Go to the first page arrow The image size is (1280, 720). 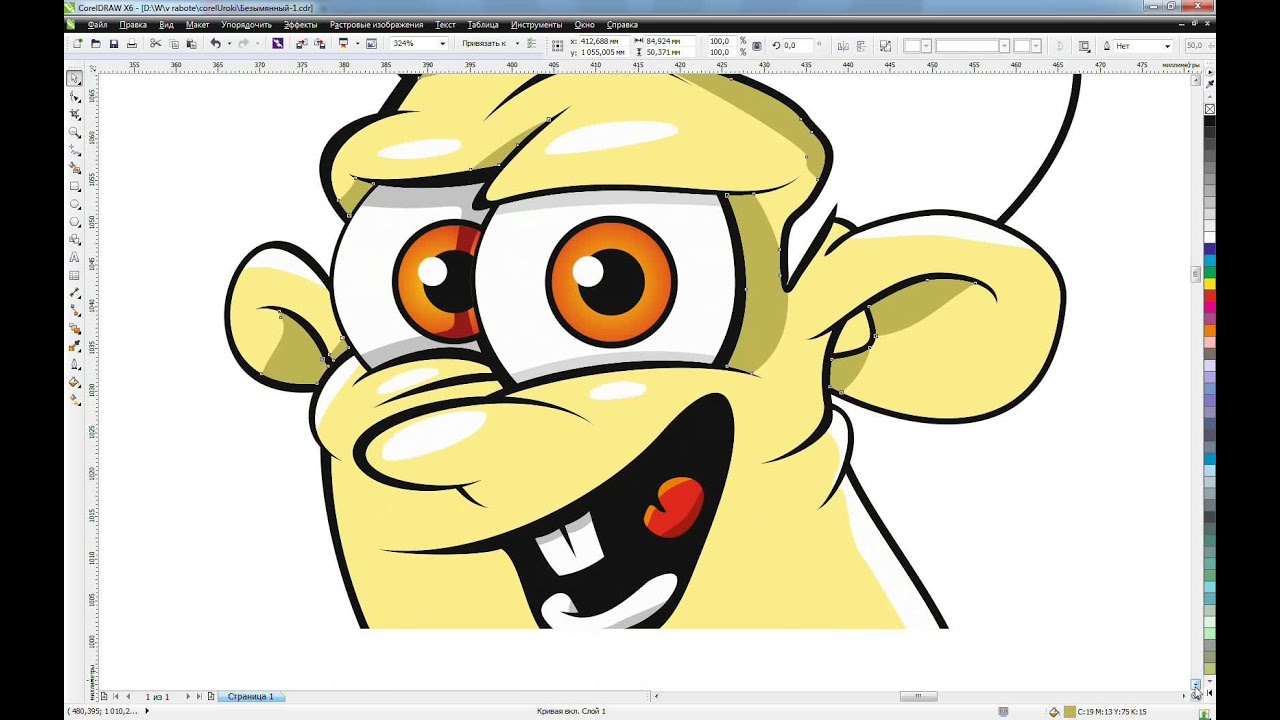(116, 696)
